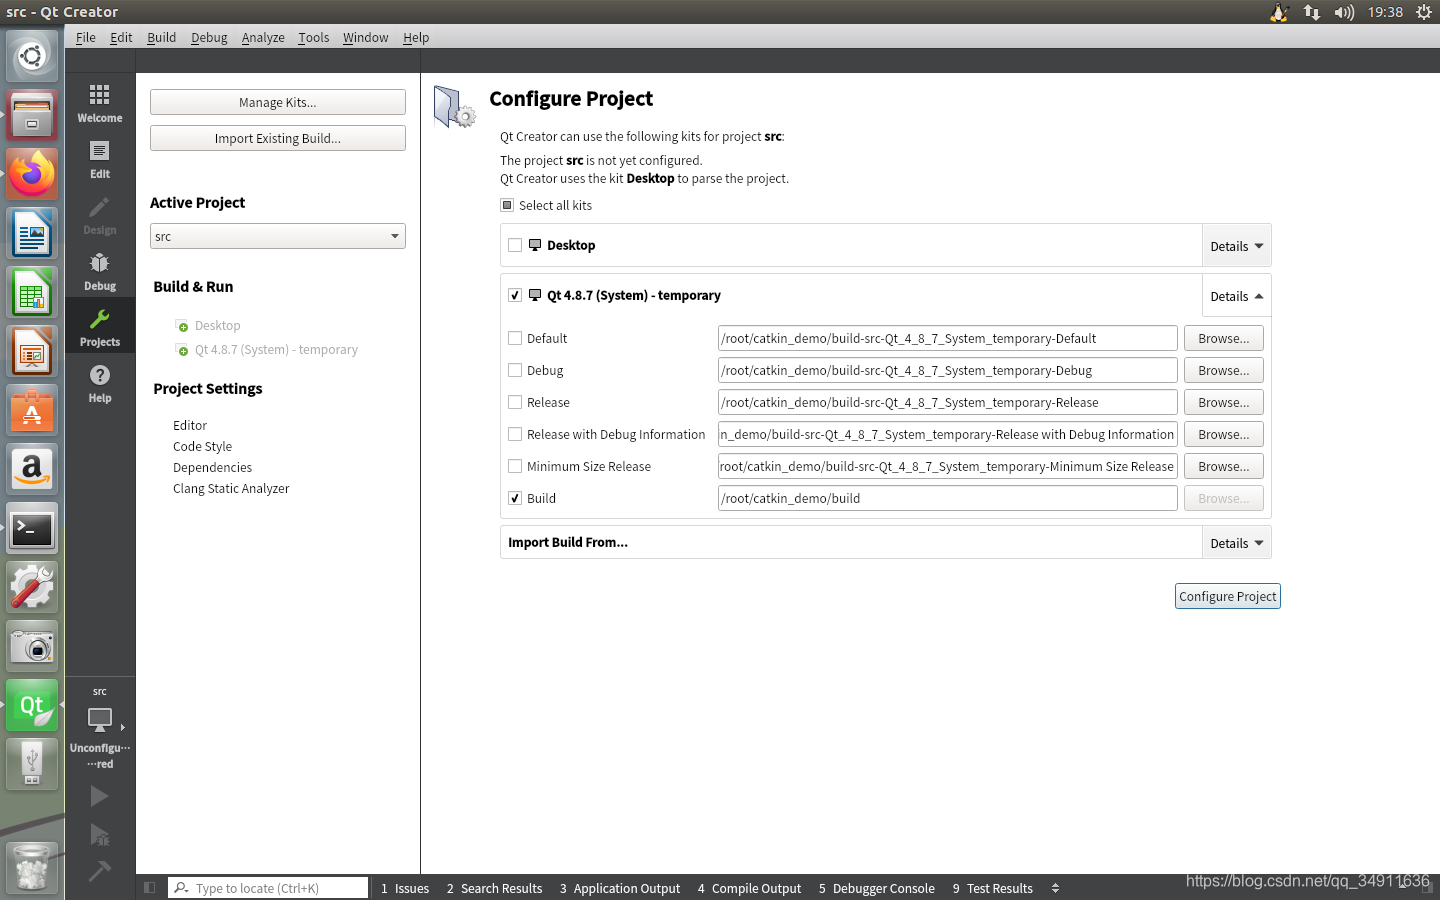Open Clang Static Analyzer settings
Screen dimensions: 1440x900
pyautogui.click(x=231, y=488)
